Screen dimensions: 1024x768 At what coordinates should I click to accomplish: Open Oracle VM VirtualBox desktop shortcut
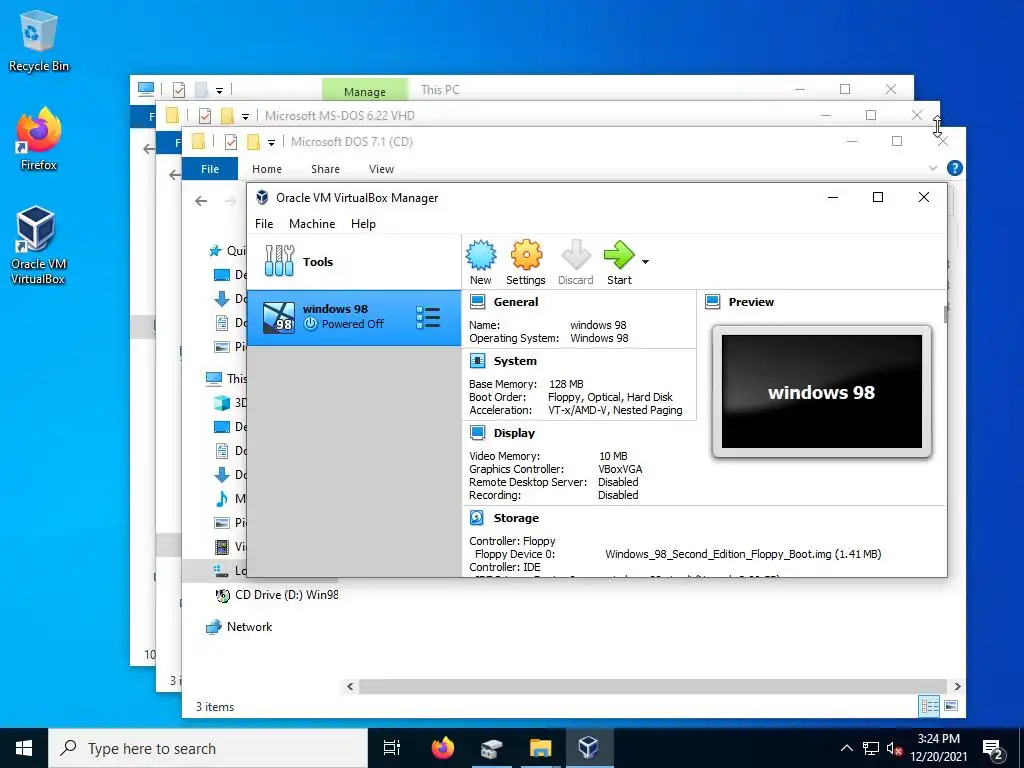(38, 246)
